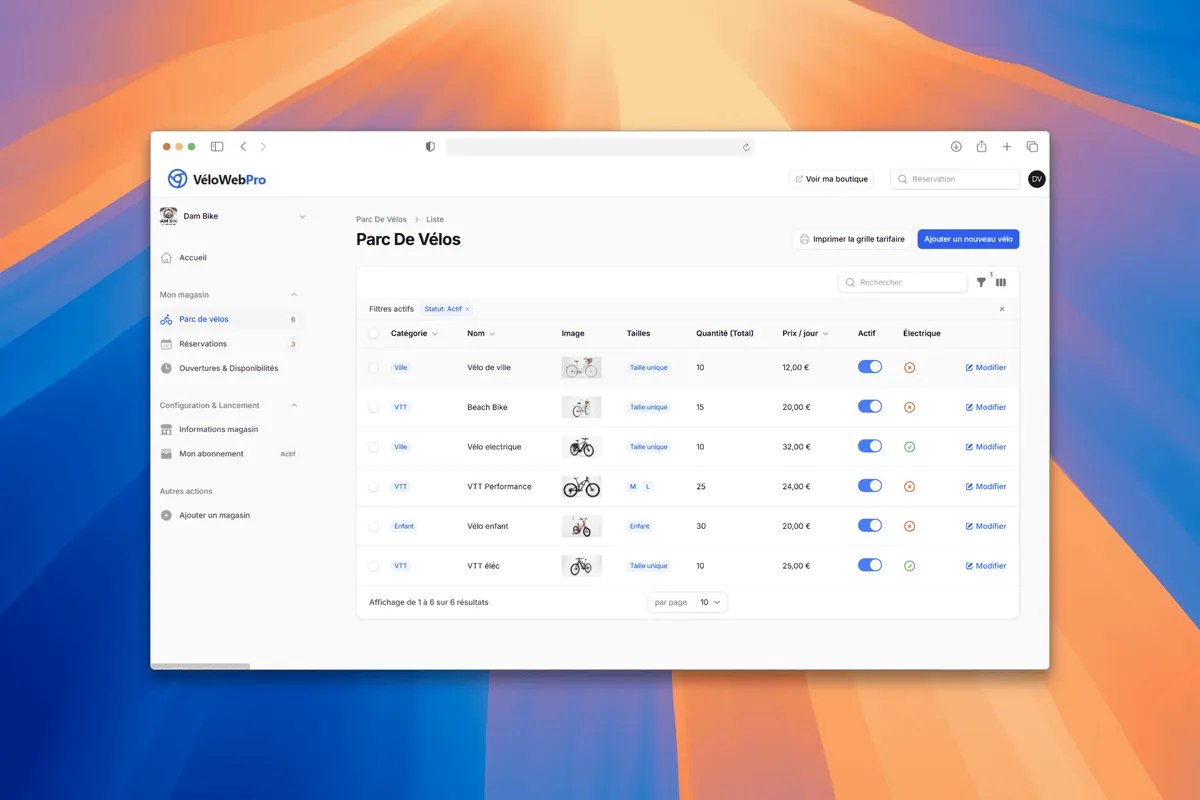Click Parc De Vélos in the breadcrumb
This screenshot has height=800, width=1200.
coord(381,219)
